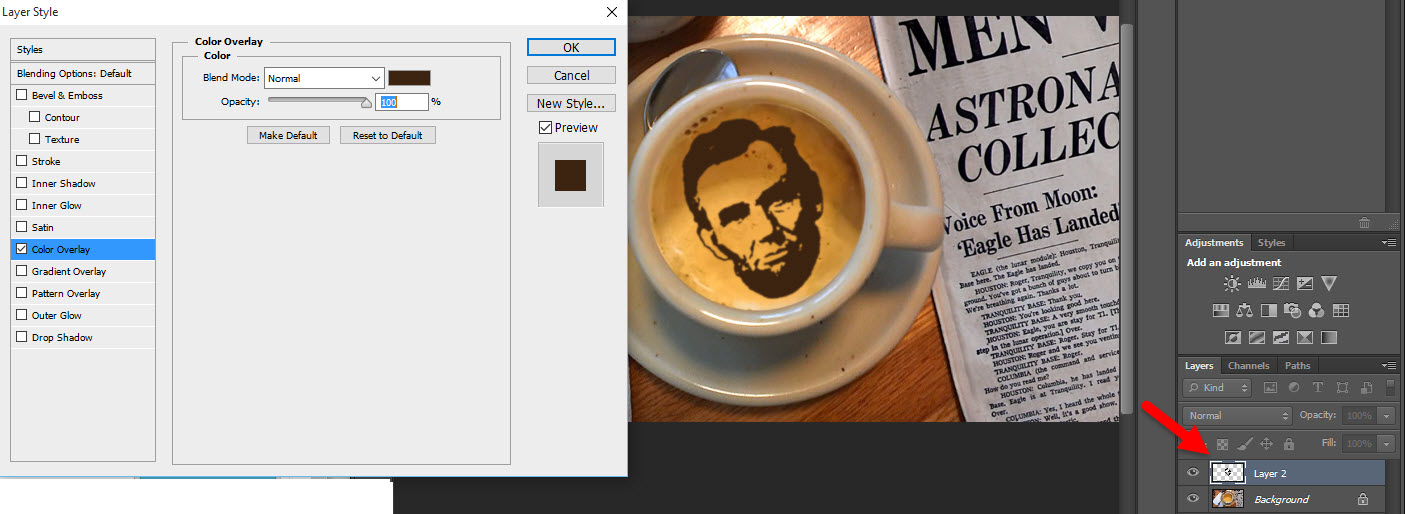Add a Levels adjustment

tap(1257, 284)
